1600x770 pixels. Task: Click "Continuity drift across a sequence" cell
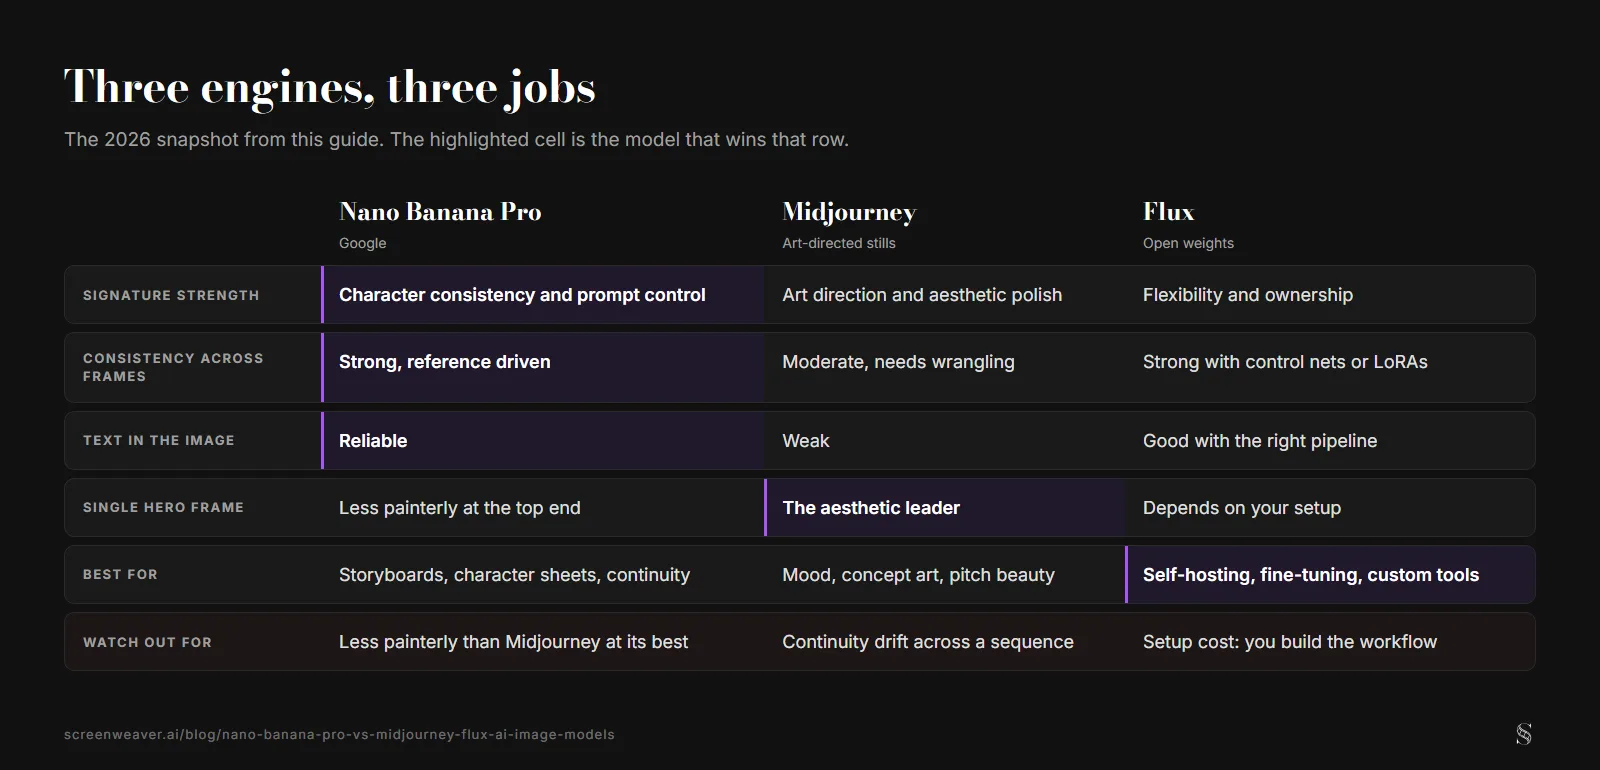pyautogui.click(x=945, y=642)
